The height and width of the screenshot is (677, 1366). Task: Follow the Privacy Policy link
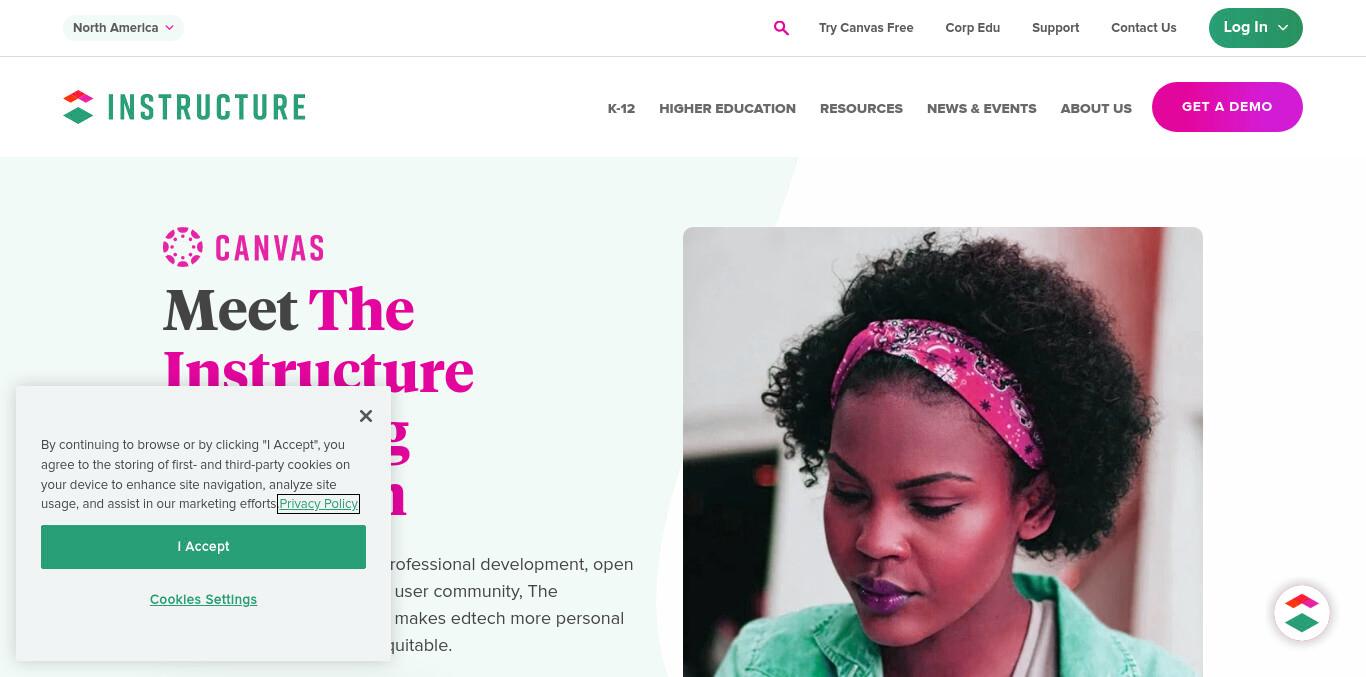[x=318, y=504]
